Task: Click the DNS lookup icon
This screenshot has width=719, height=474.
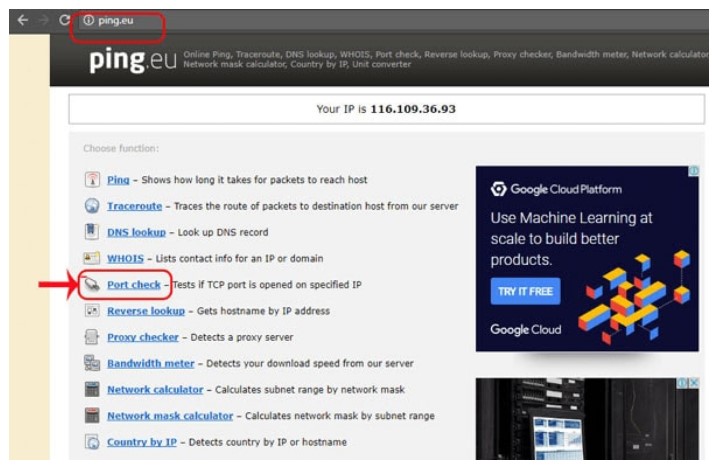Action: click(91, 232)
